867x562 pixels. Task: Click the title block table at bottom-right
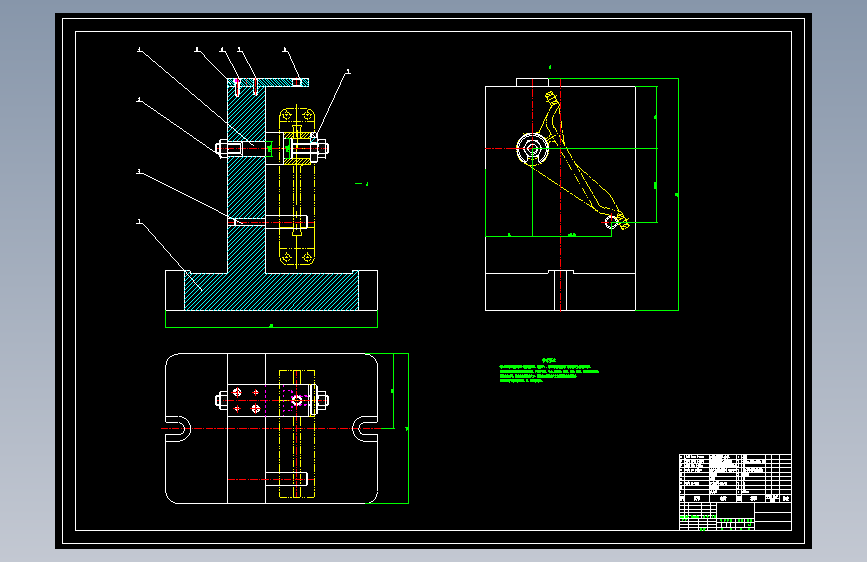click(735, 492)
